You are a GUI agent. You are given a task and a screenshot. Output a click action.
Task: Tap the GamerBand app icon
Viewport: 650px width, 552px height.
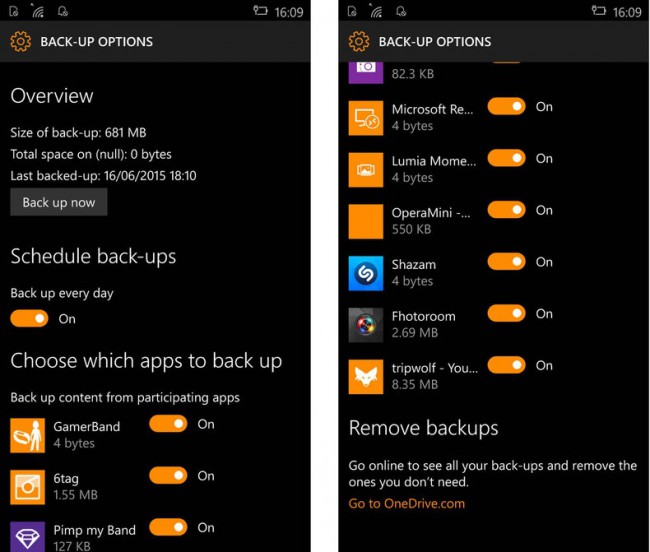point(27,436)
